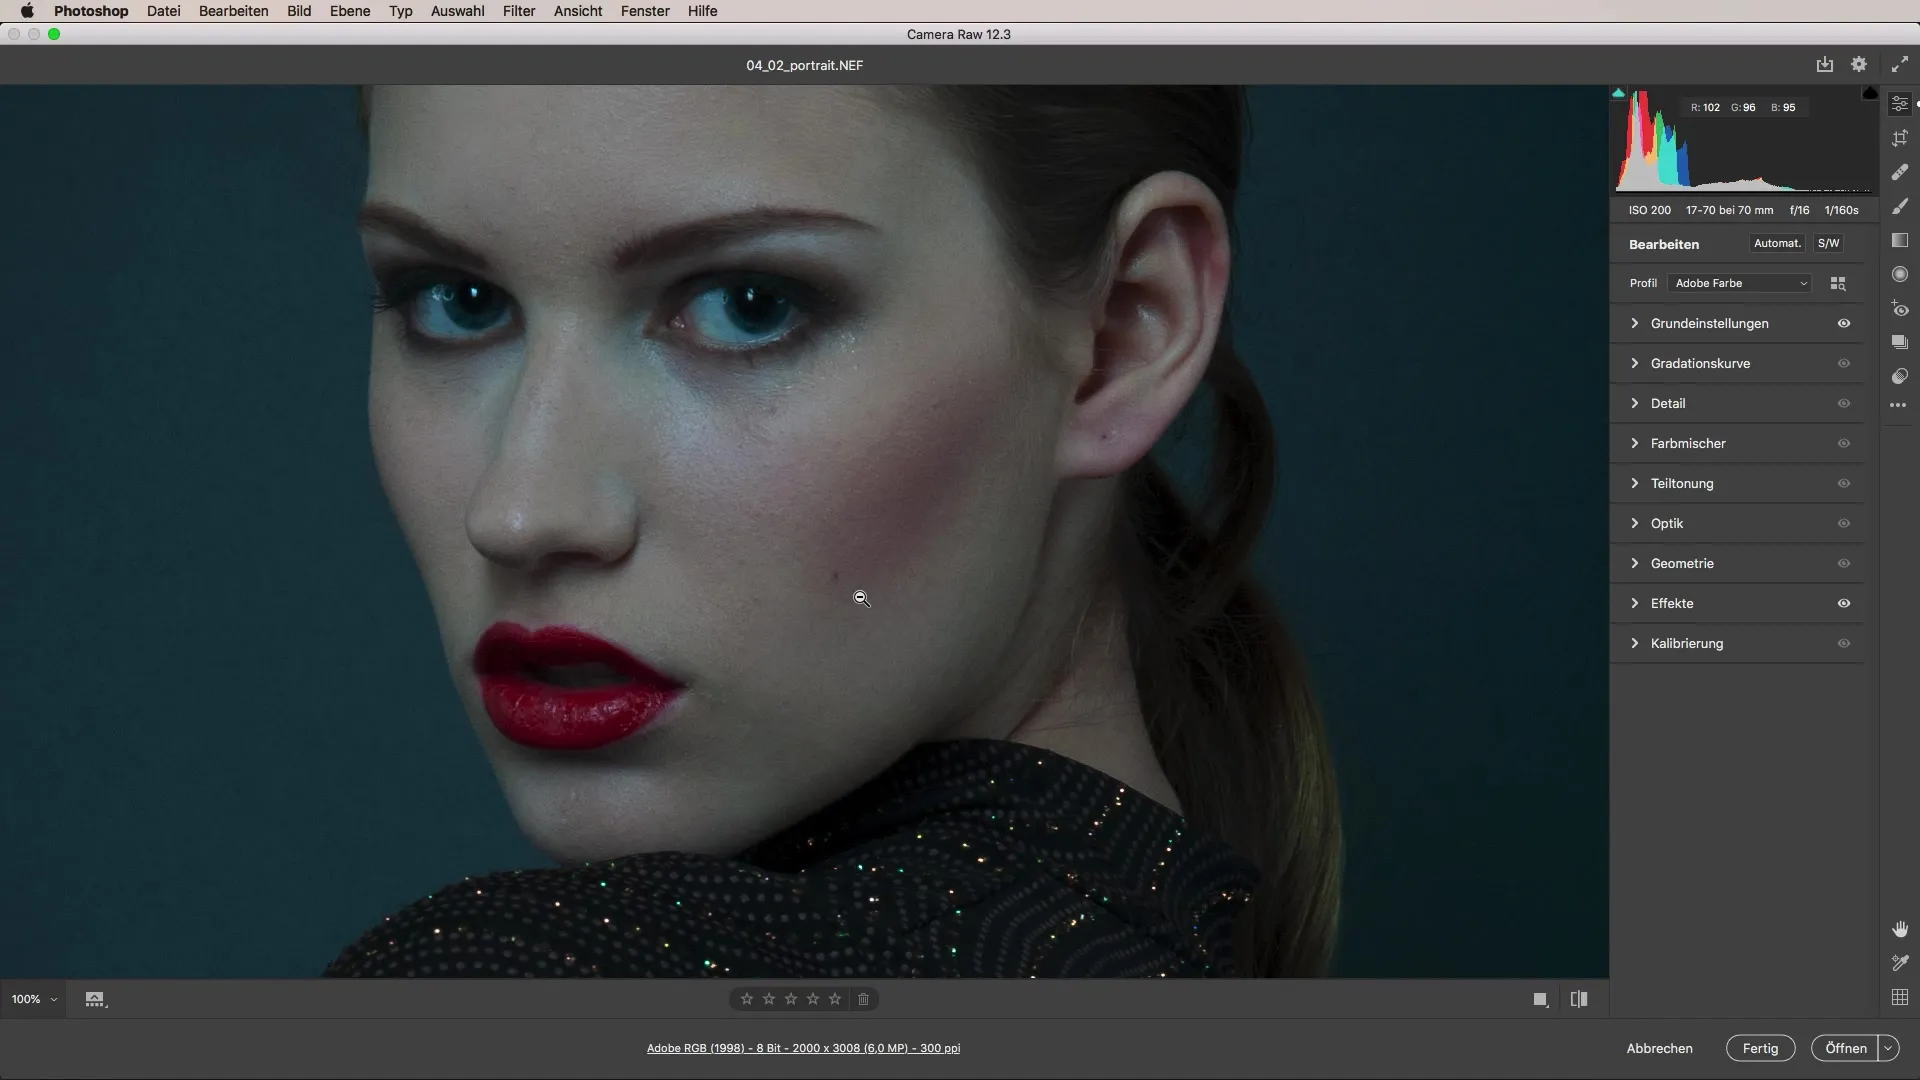Toggle Kalibrierung visibility eye
The image size is (1920, 1080).
[x=1844, y=643]
